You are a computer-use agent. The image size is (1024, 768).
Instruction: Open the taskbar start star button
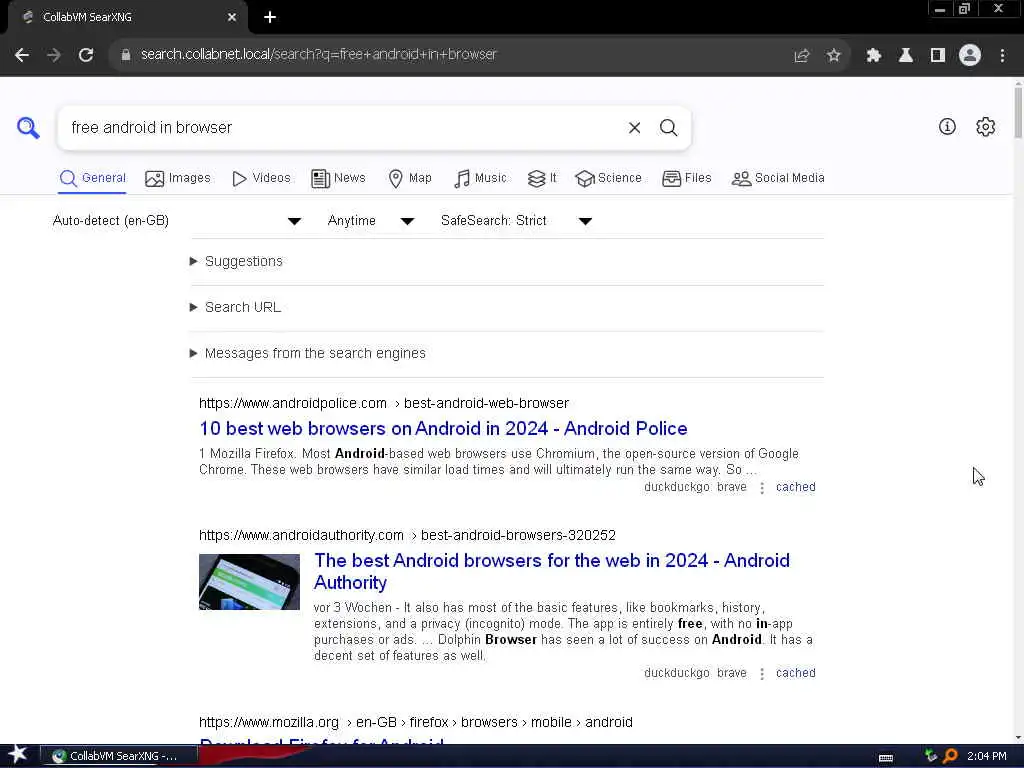18,755
